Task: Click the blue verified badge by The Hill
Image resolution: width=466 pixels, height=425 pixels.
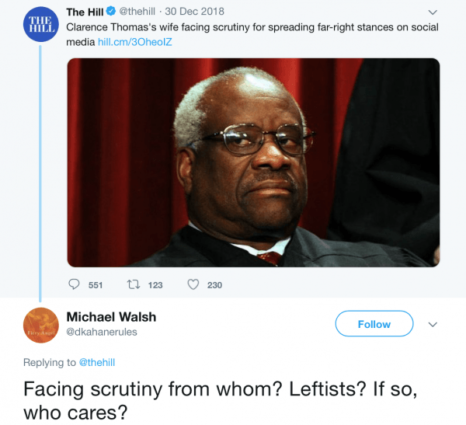Action: tap(111, 12)
